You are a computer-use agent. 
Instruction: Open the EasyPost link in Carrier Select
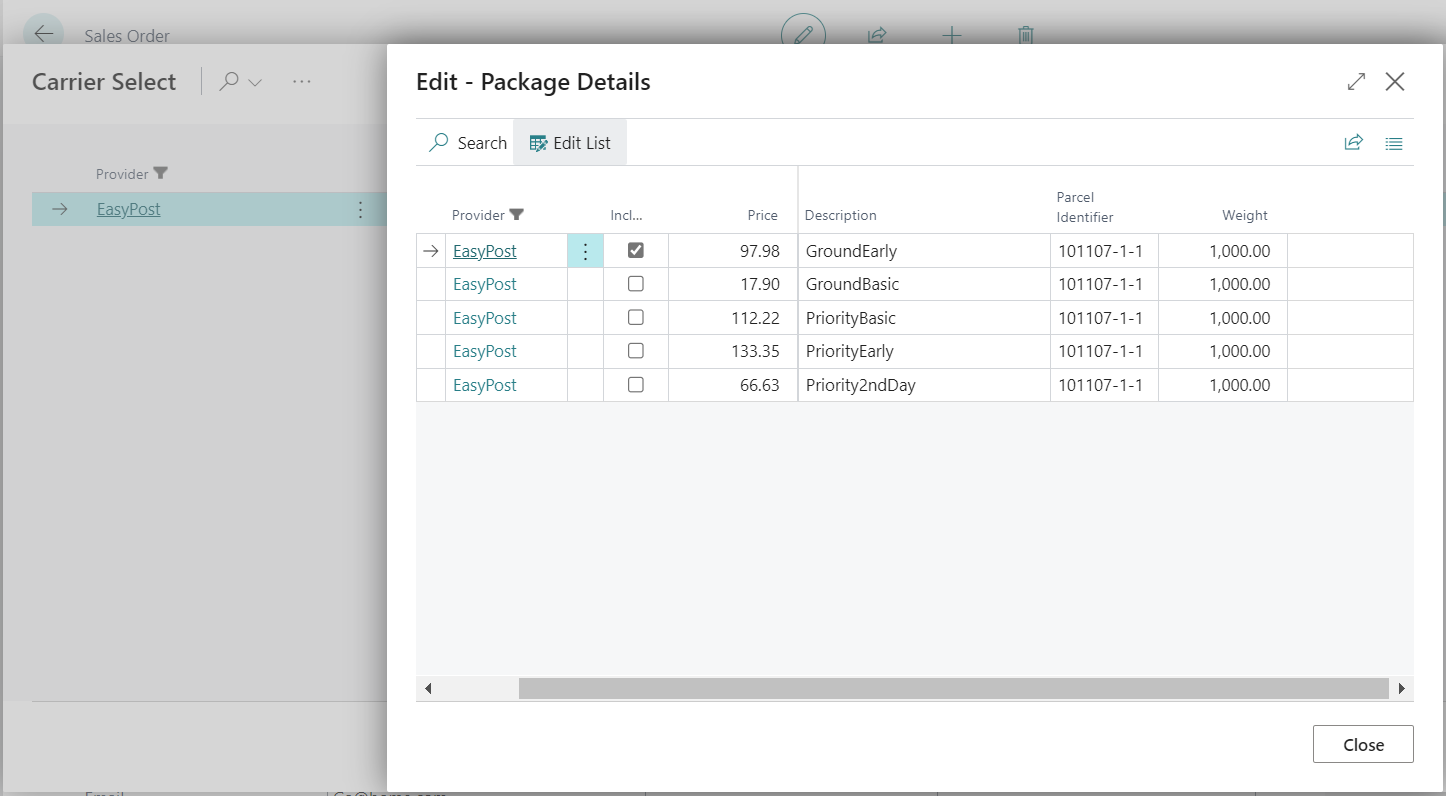[x=129, y=209]
